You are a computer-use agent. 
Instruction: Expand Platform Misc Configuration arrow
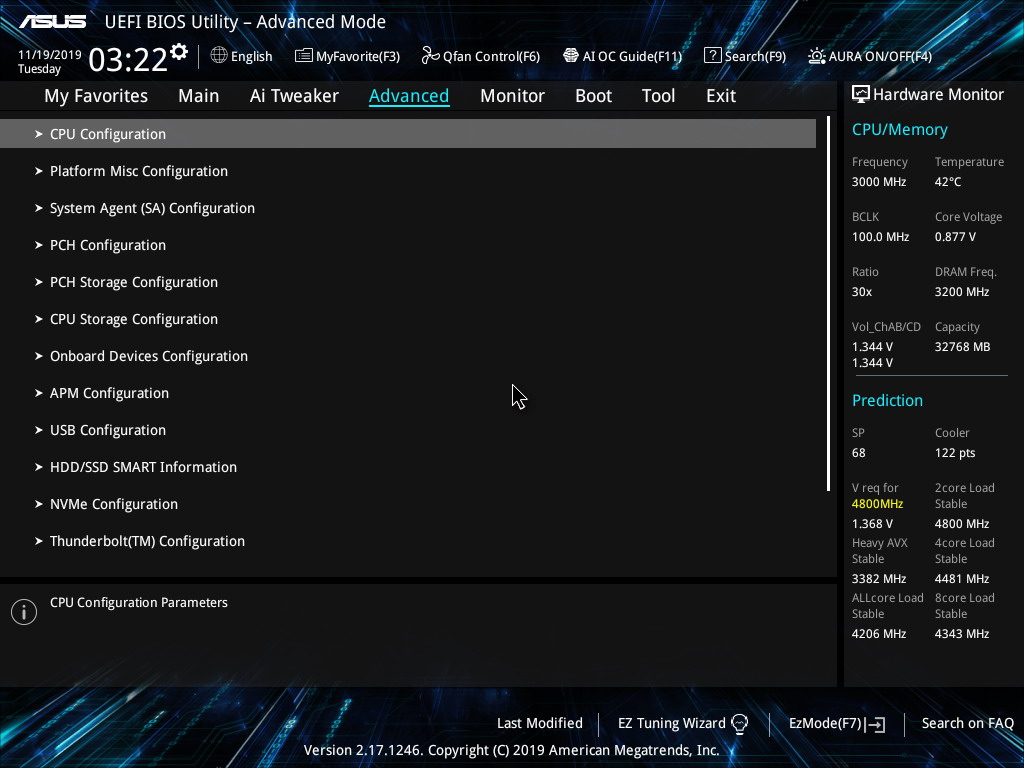(39, 171)
